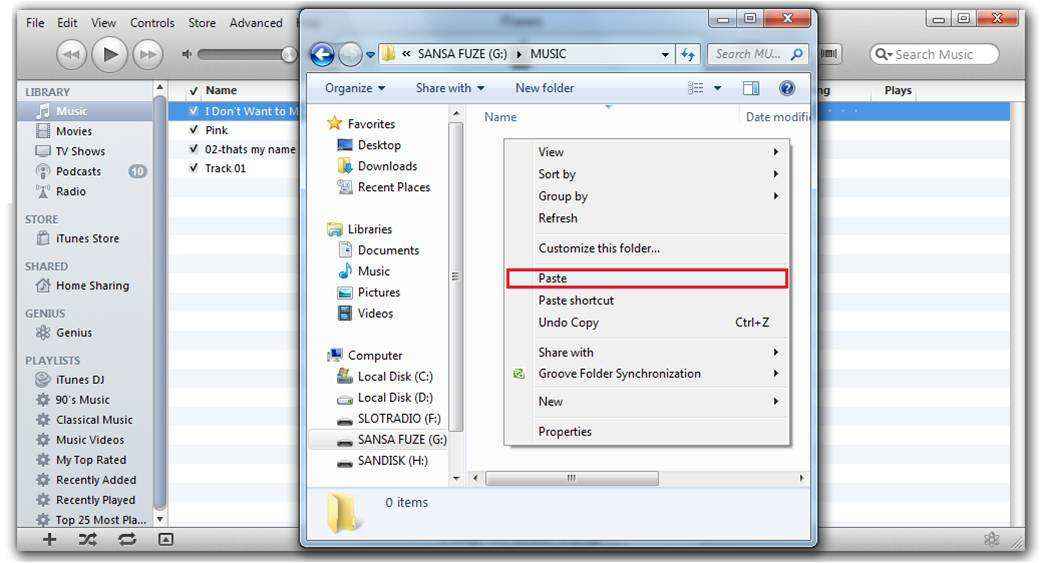Select Podcasts in iTunes sidebar
The image size is (1040, 563).
point(78,171)
